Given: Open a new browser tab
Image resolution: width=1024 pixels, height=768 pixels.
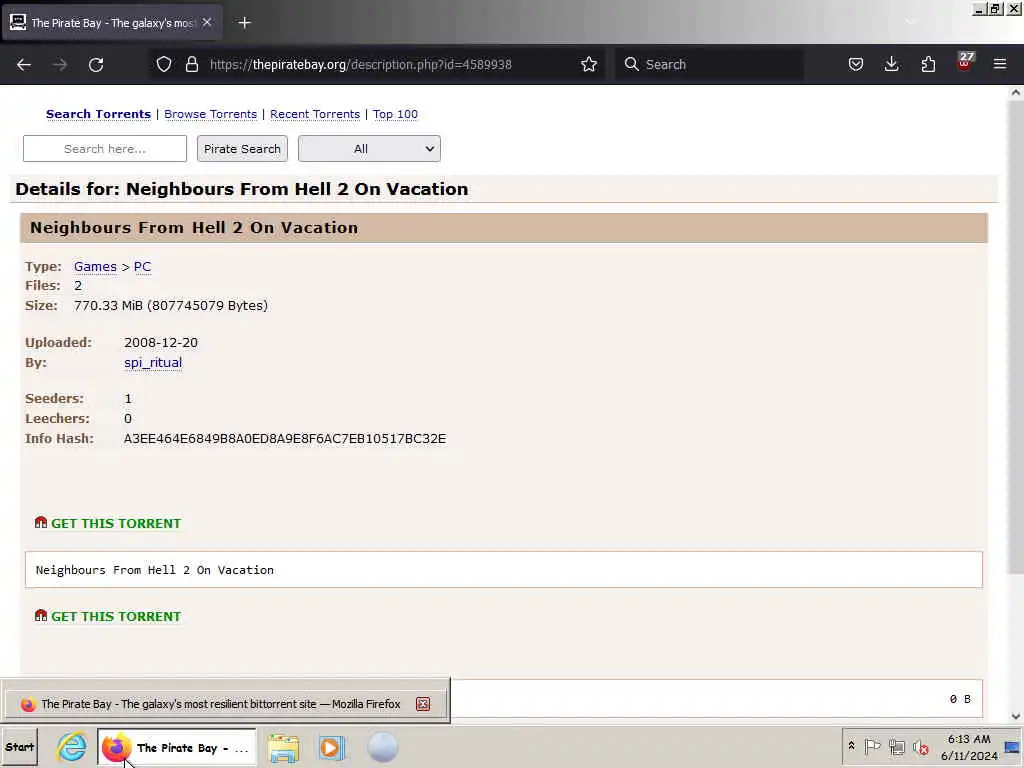Looking at the screenshot, I should 244,23.
